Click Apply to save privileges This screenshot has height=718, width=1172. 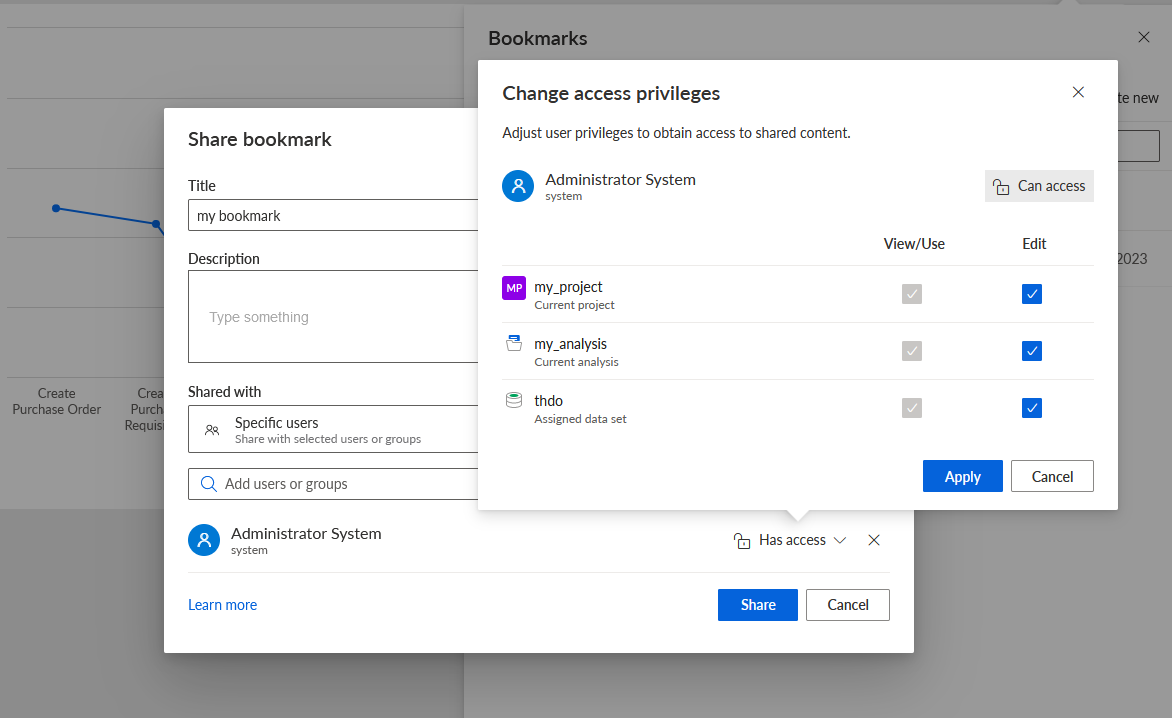point(962,476)
